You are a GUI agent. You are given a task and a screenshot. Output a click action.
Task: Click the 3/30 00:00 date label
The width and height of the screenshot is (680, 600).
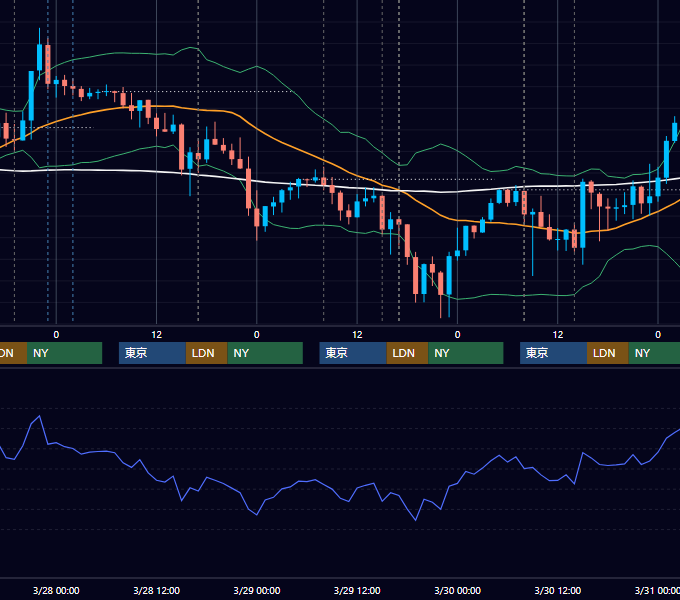[458, 590]
